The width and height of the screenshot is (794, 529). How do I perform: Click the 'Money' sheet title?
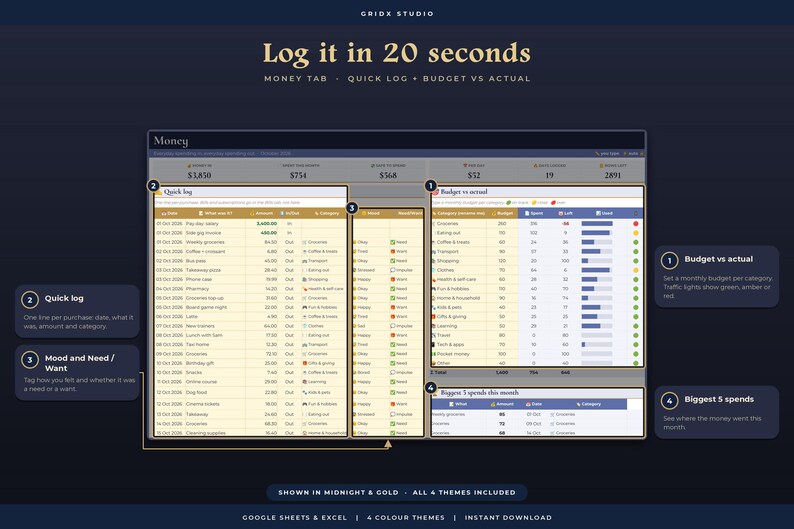tap(171, 141)
